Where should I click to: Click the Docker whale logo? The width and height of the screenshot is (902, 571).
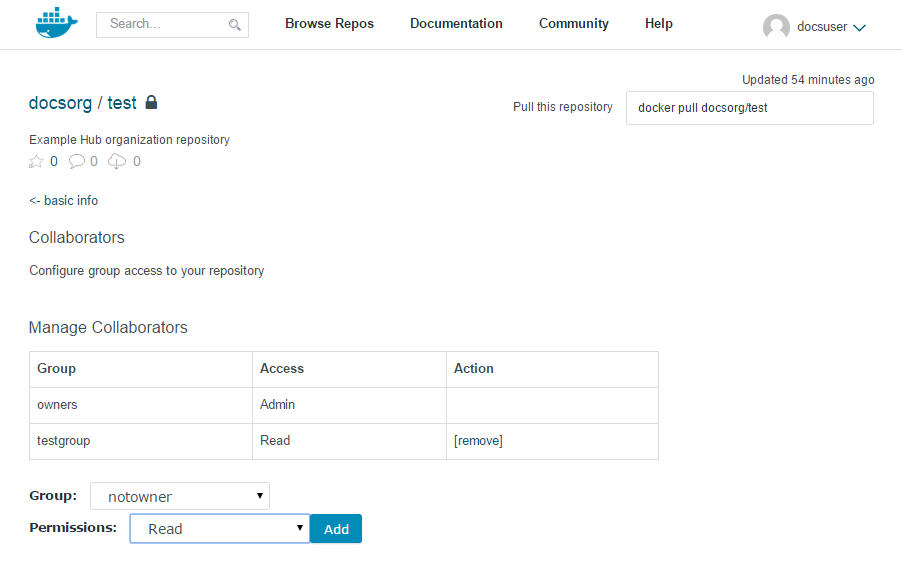tap(56, 24)
